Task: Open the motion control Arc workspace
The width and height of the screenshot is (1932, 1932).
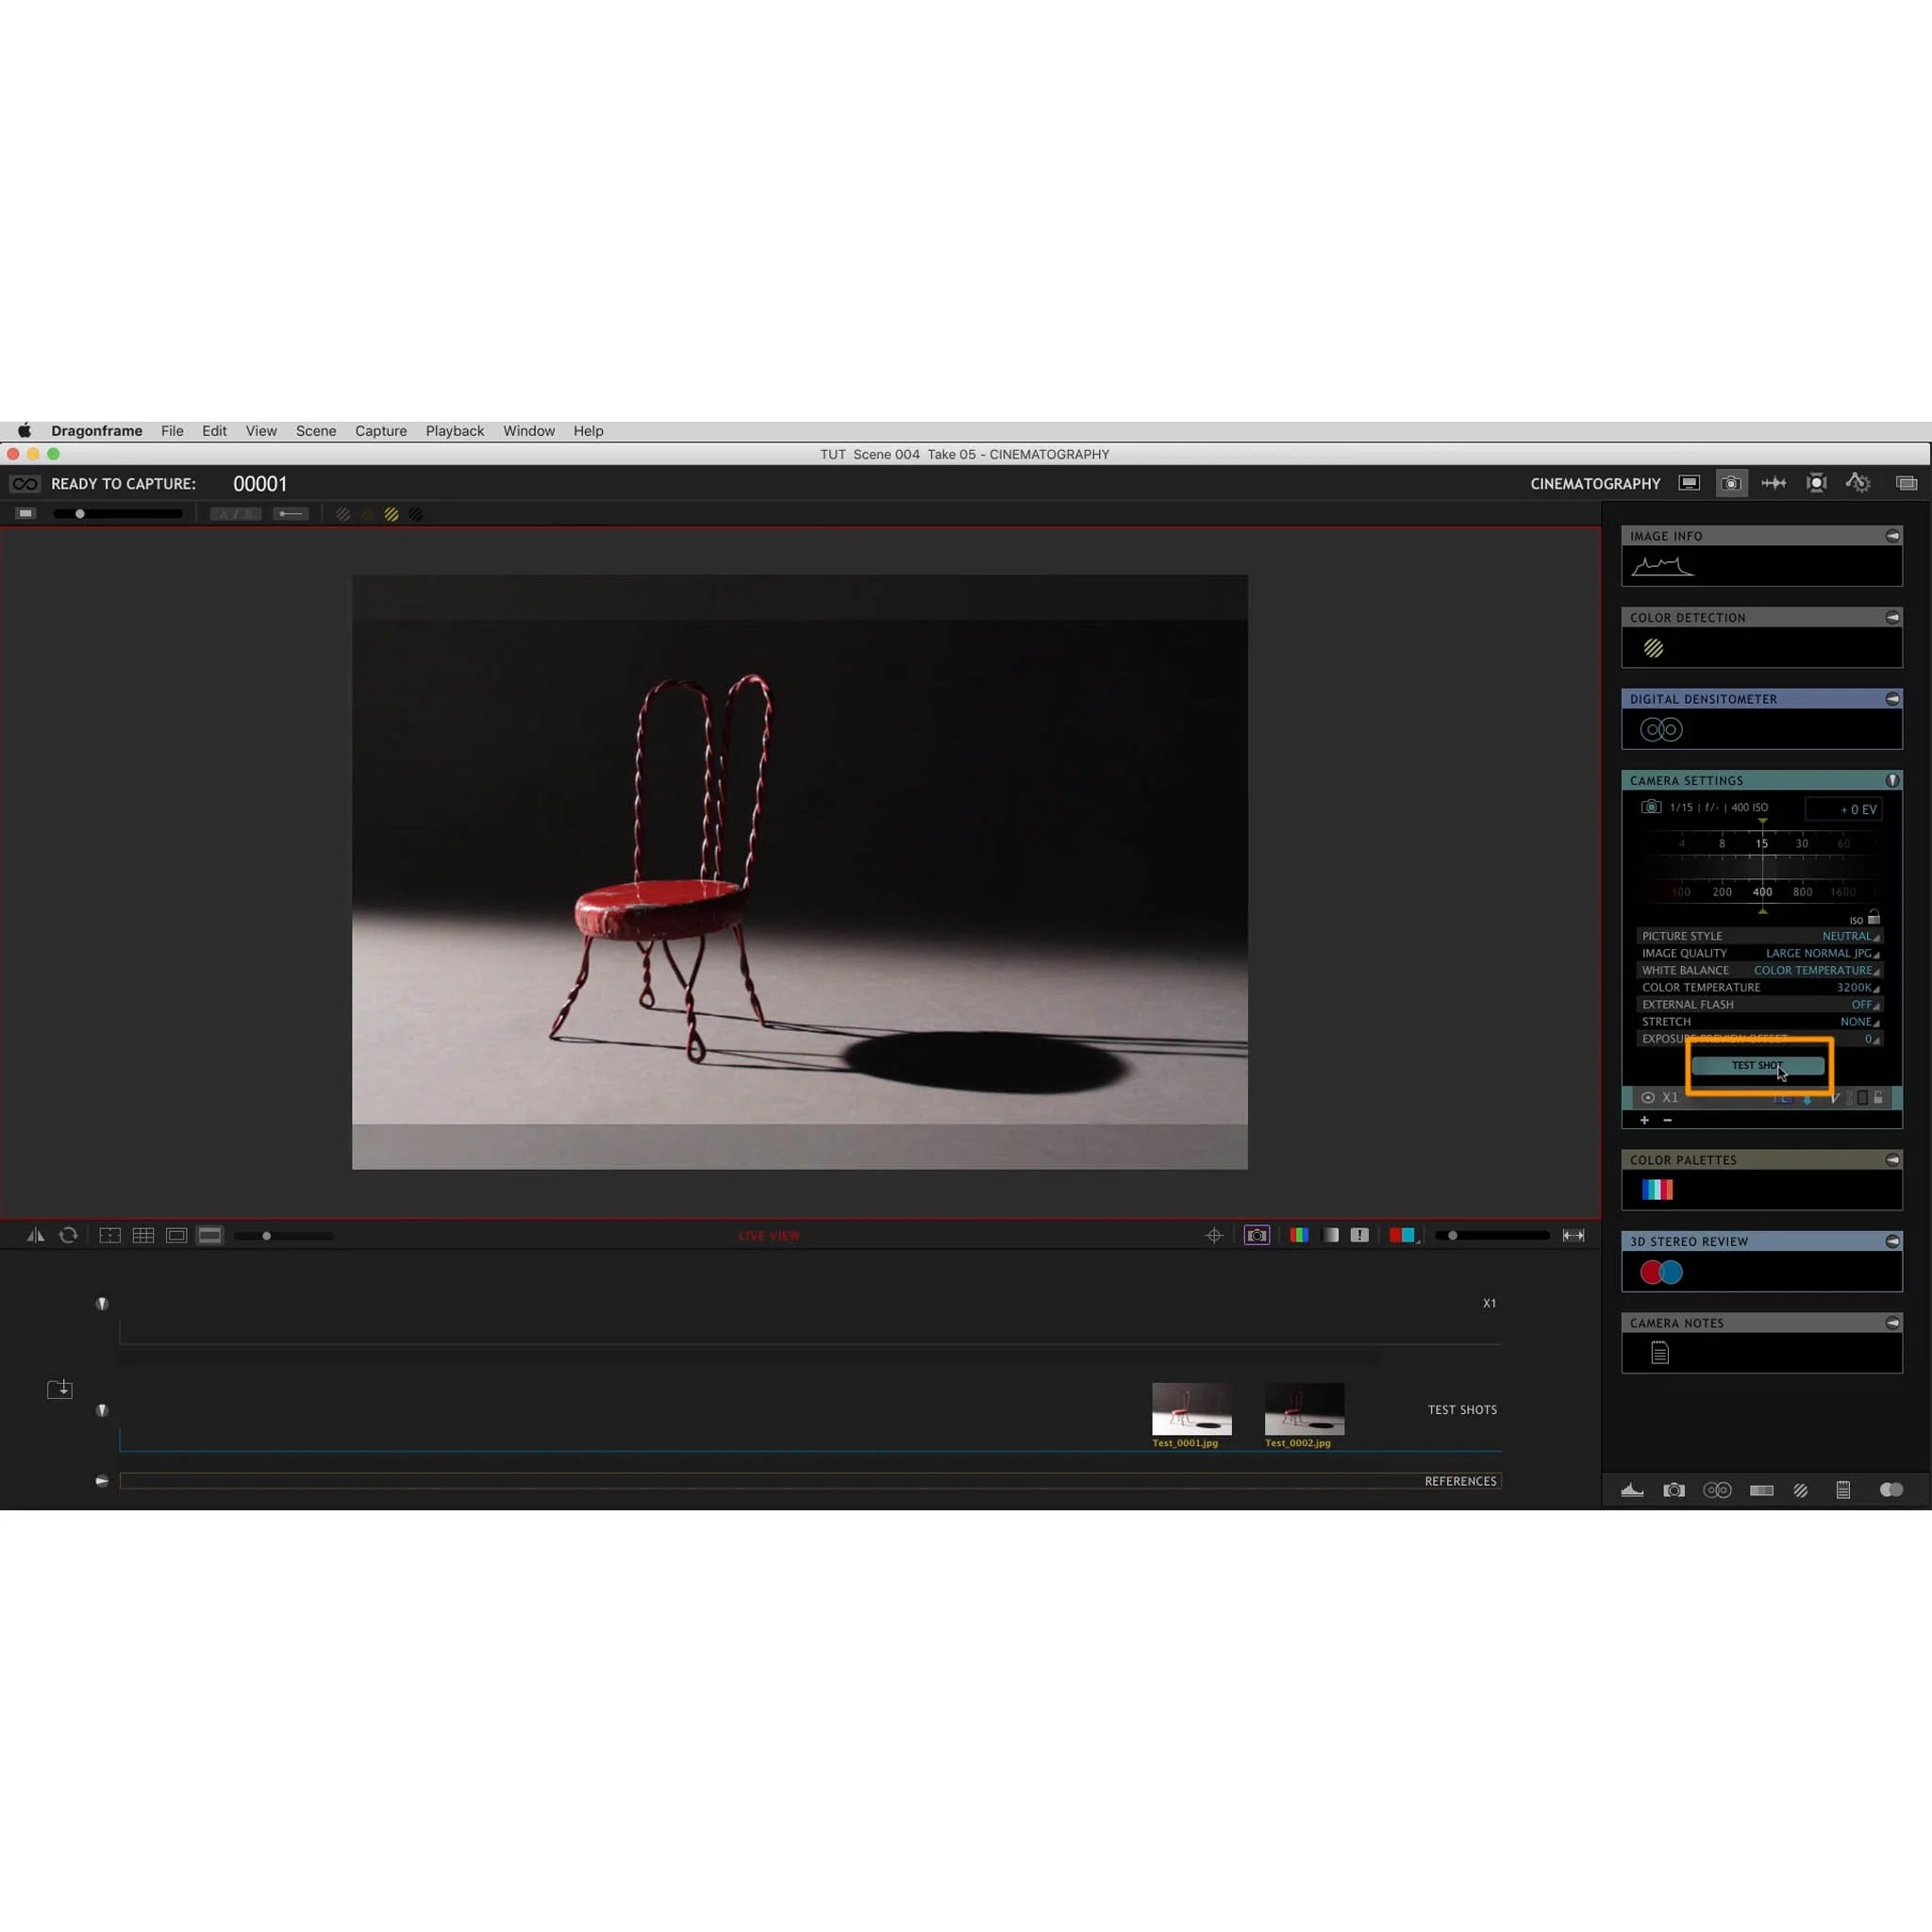Action: click(x=1858, y=483)
